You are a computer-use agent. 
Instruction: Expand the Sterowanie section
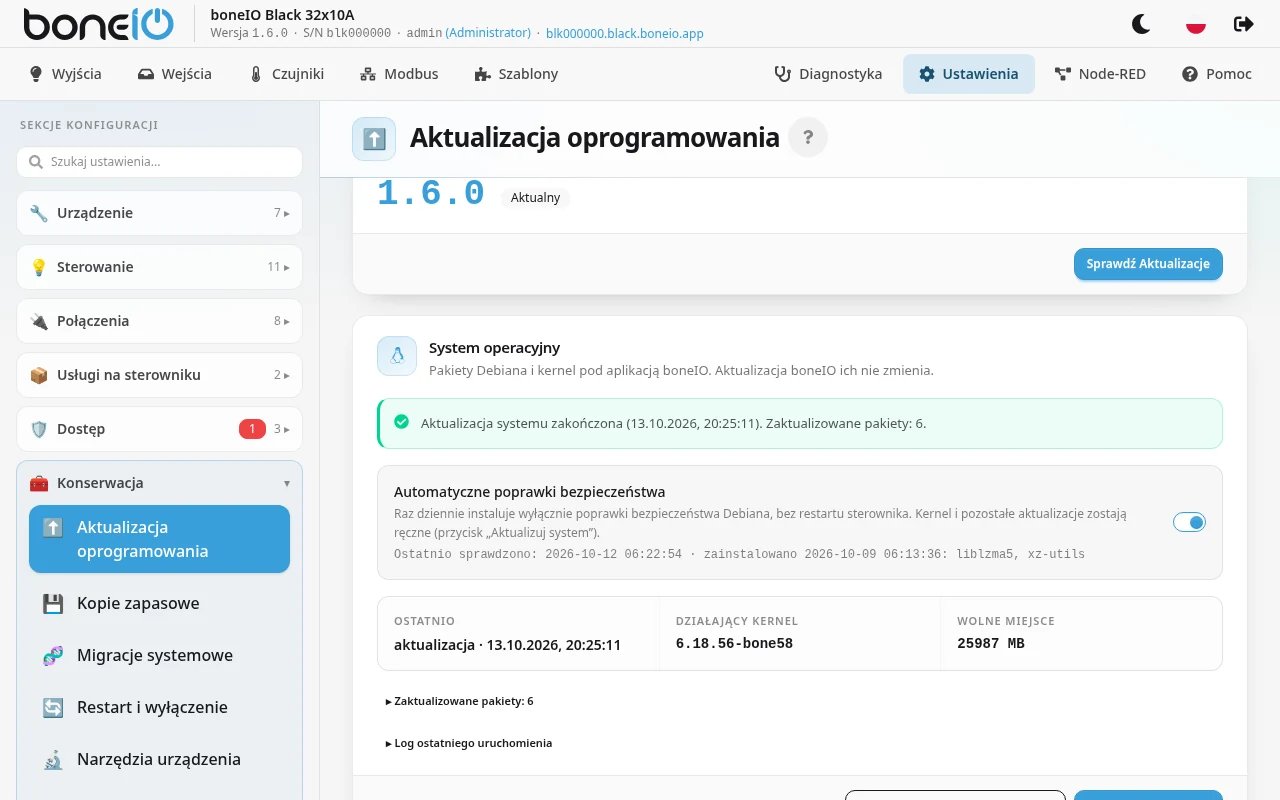coord(159,267)
